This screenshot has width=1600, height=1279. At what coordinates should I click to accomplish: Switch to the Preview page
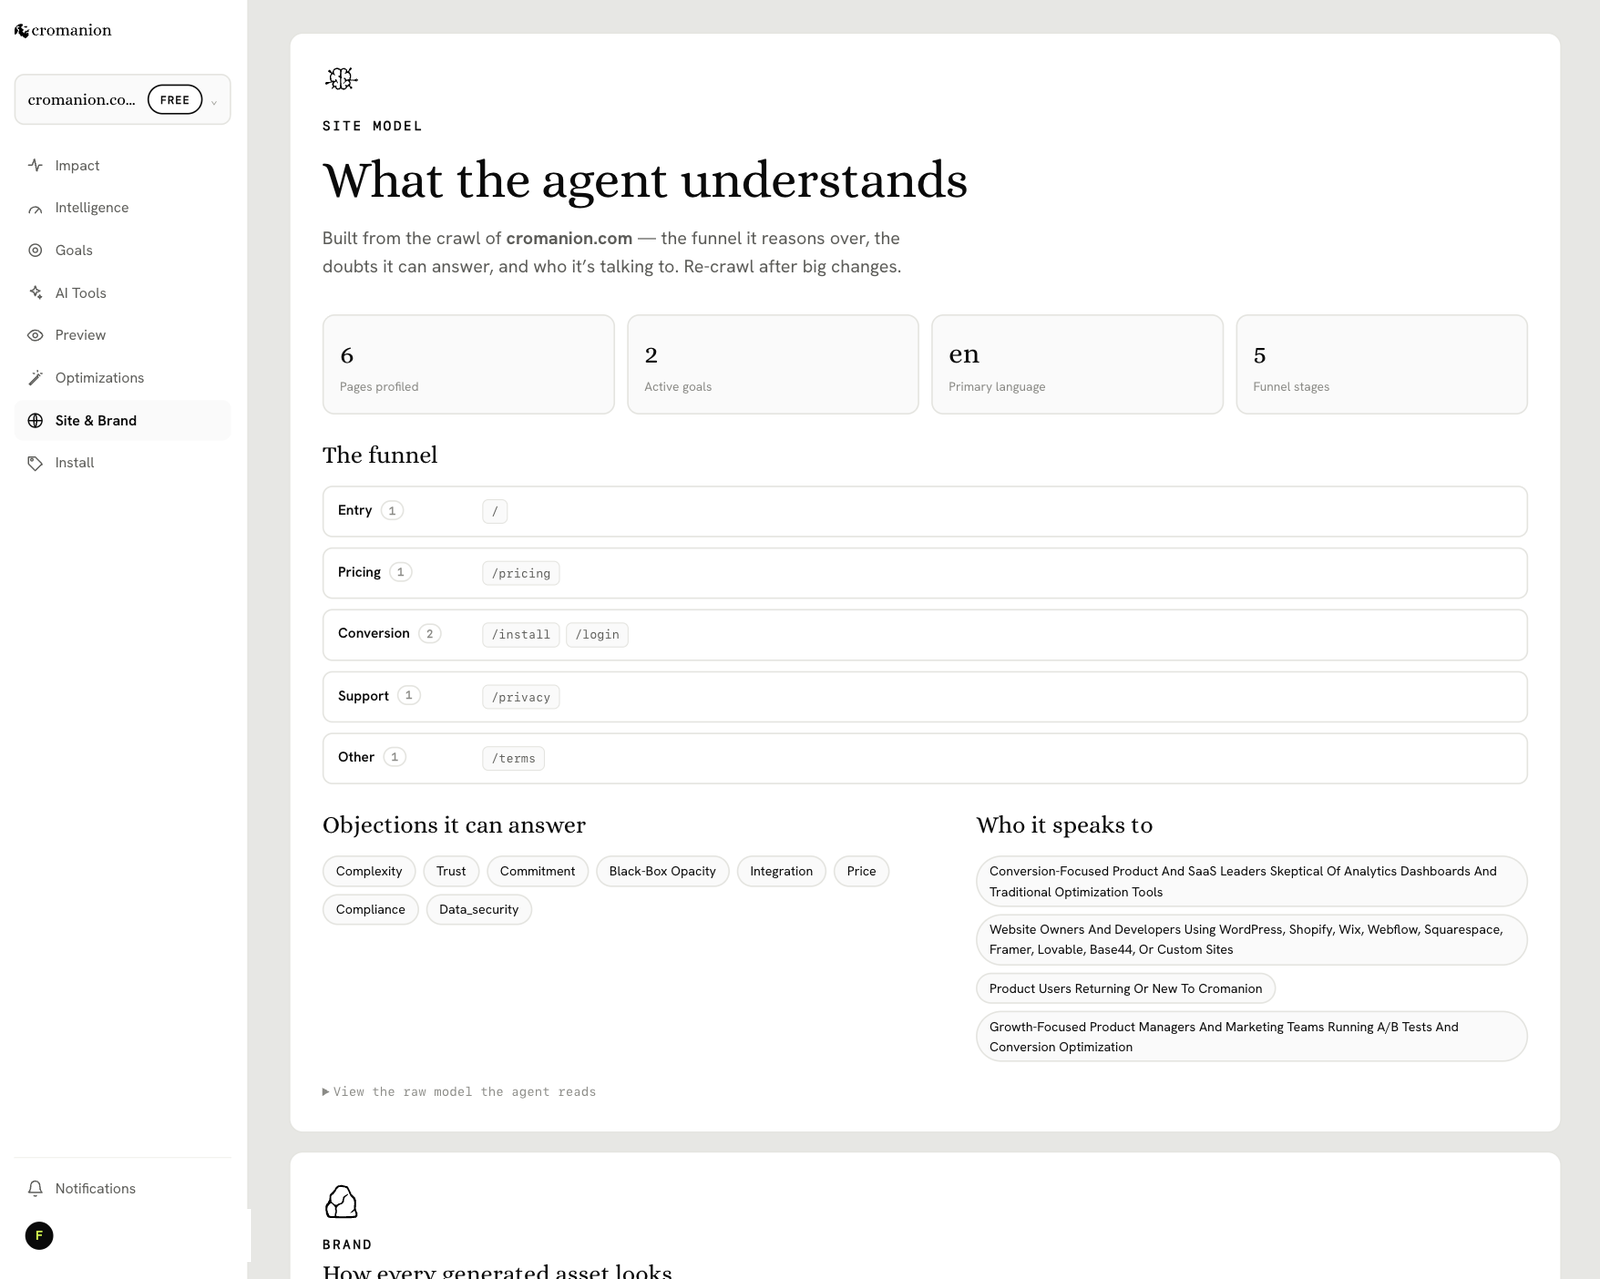click(122, 335)
